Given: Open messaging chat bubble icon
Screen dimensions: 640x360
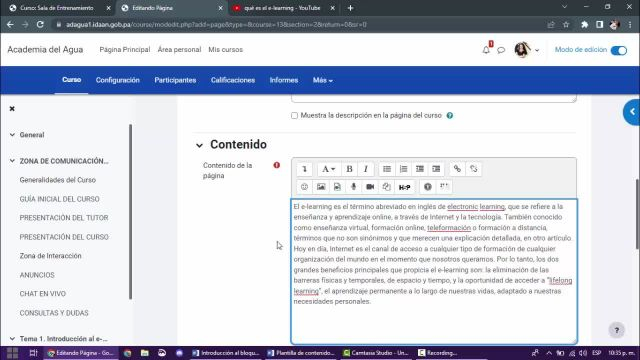Looking at the screenshot, I should coord(501,50).
